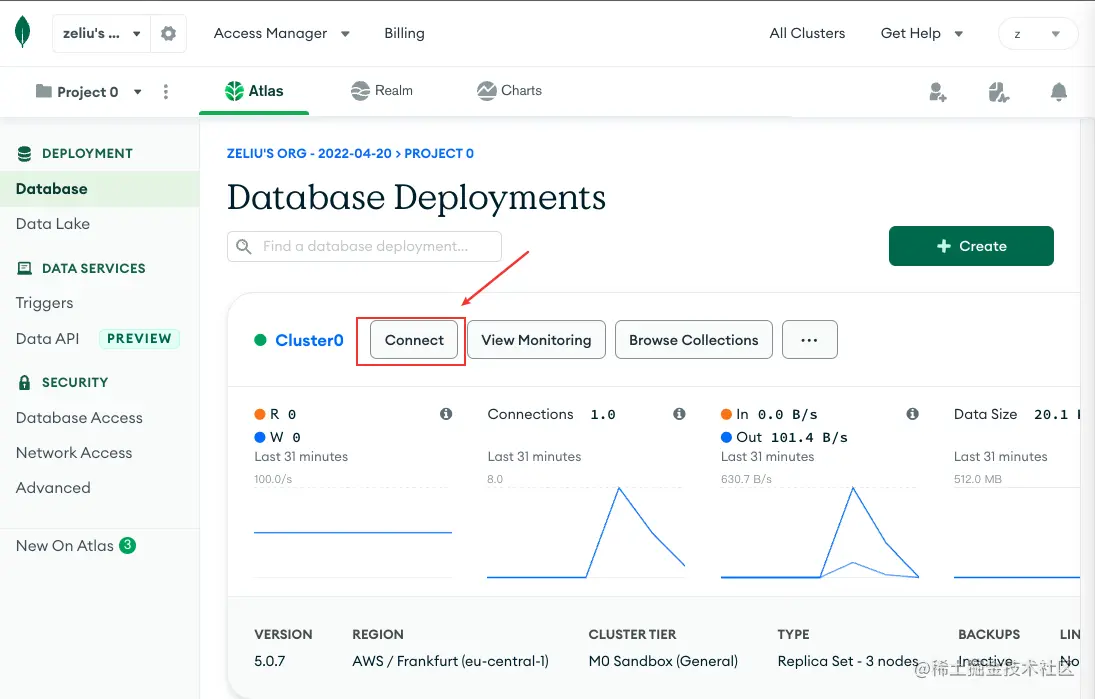Click the Data Size label
1095x699 pixels.
pyautogui.click(x=985, y=414)
